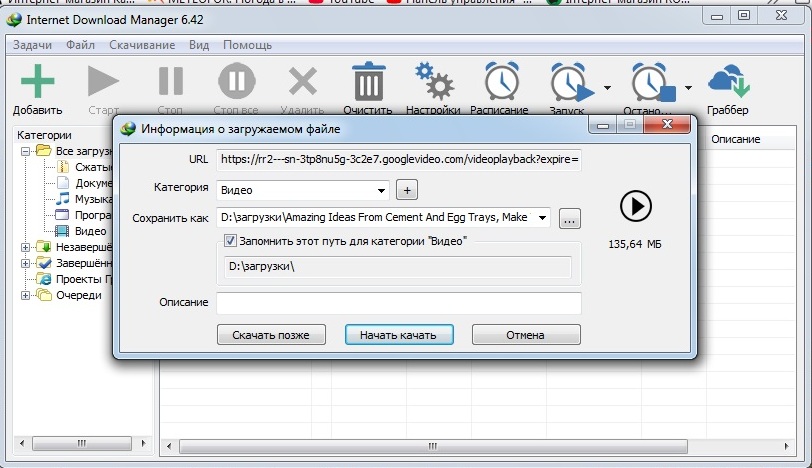
Task: Open Settings (Настройки) gears icon
Action: tap(434, 81)
